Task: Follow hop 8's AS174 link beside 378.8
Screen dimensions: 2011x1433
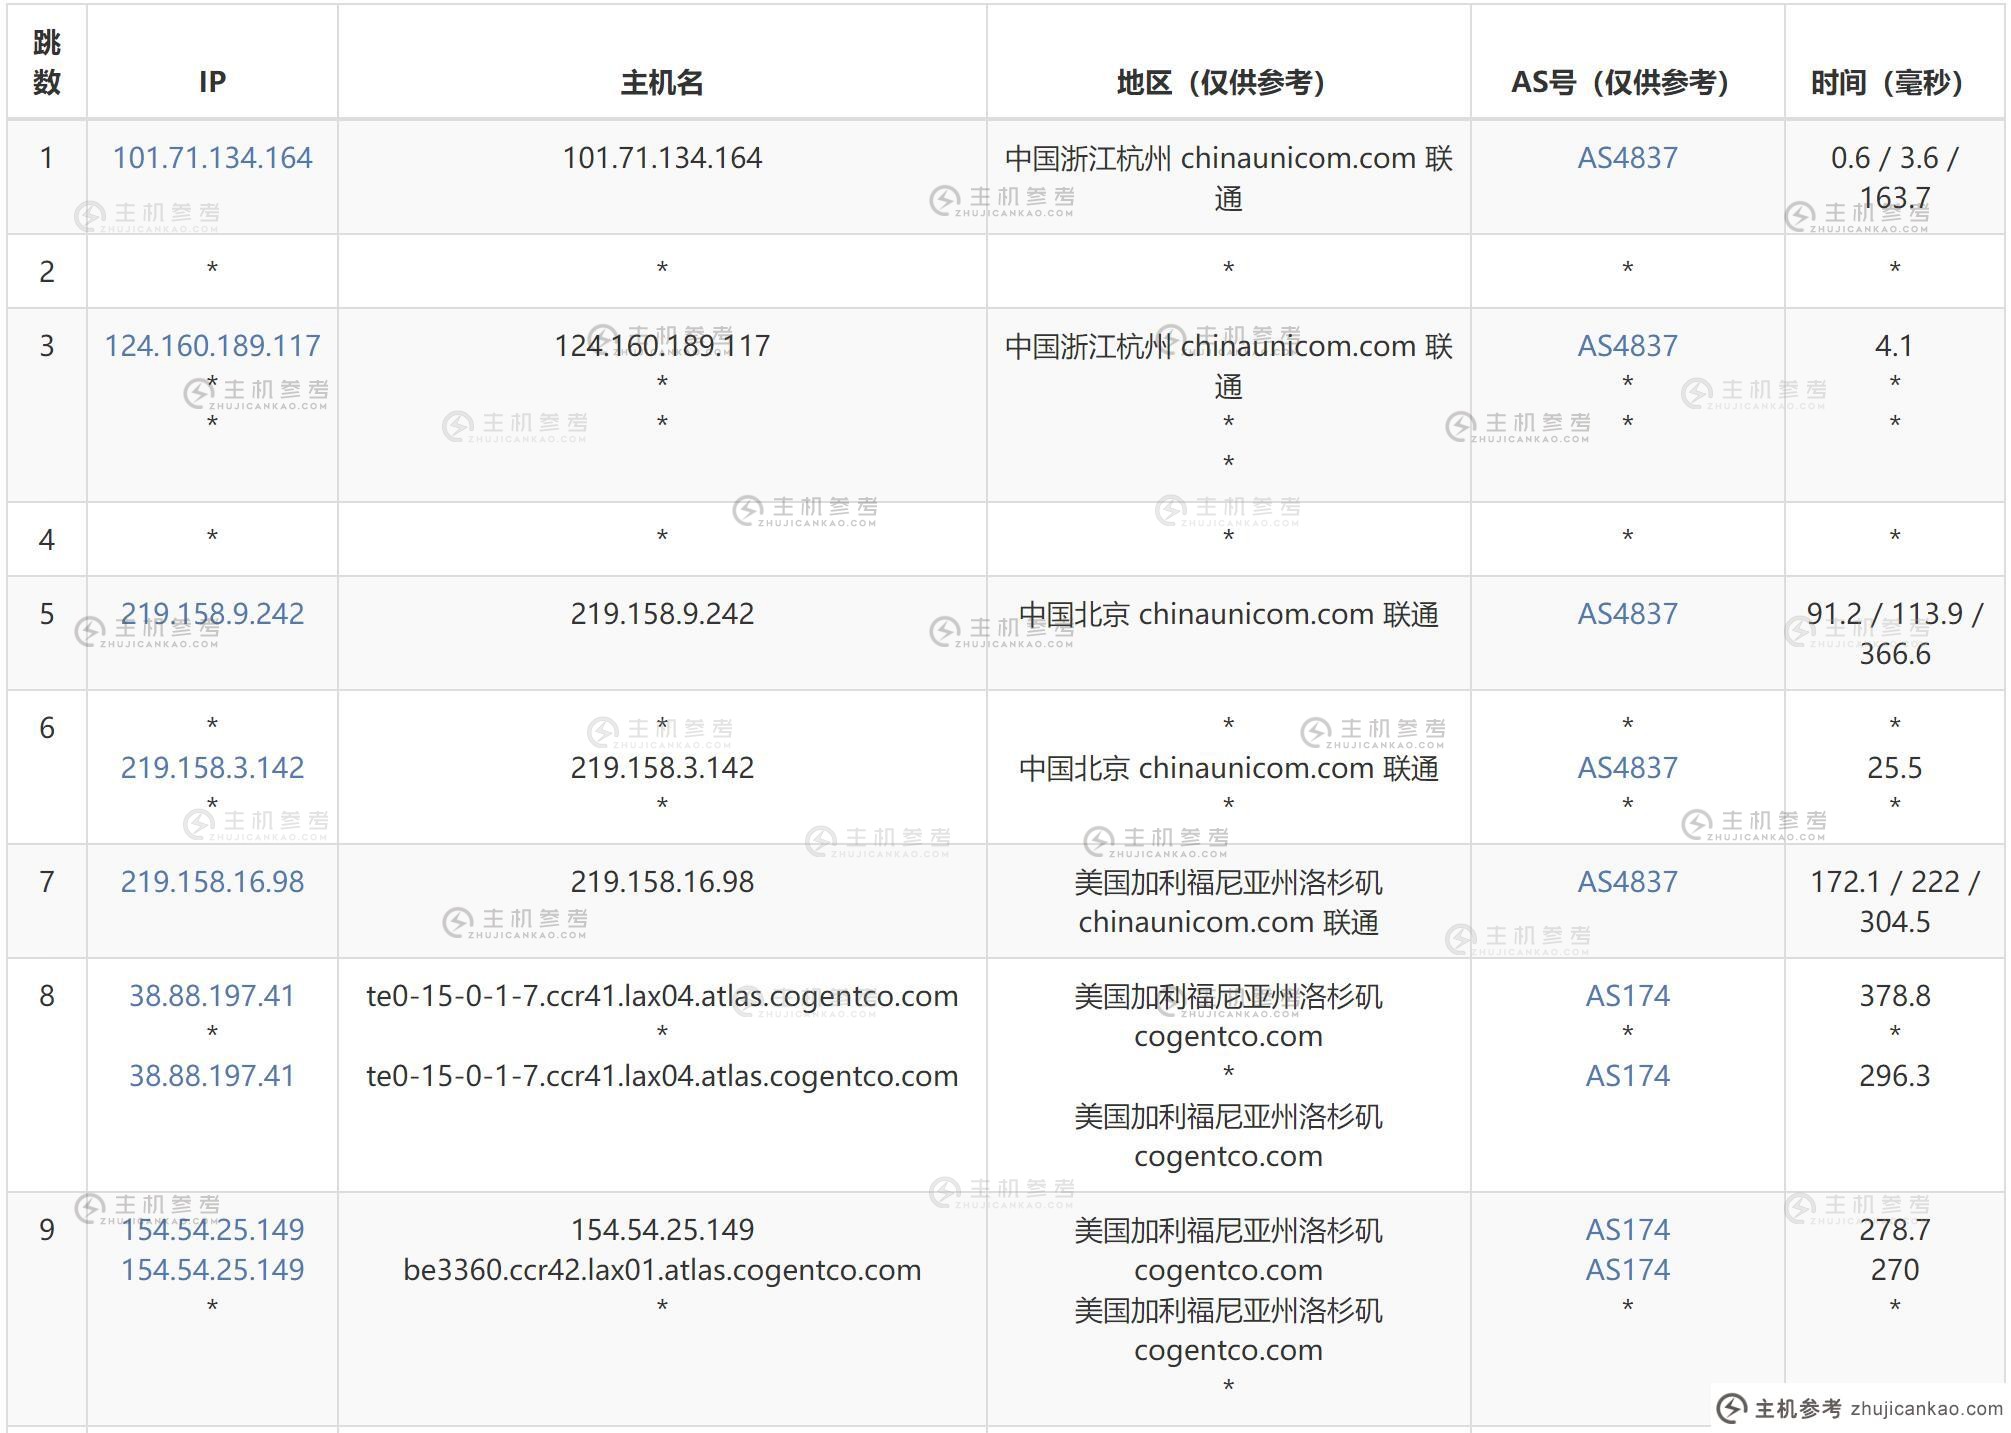Action: [1627, 996]
